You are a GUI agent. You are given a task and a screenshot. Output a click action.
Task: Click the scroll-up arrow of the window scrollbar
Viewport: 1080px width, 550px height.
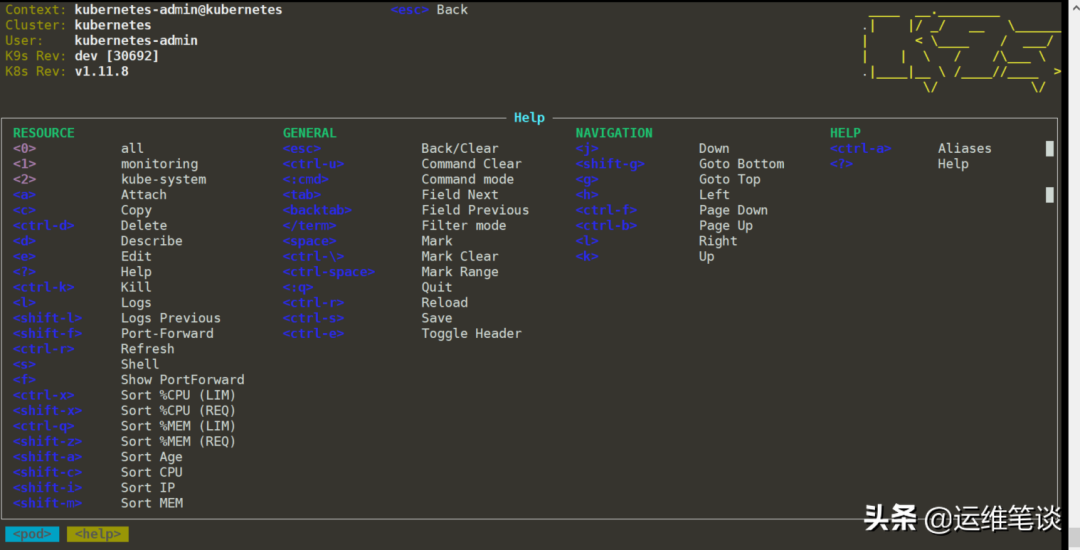coord(1074,6)
